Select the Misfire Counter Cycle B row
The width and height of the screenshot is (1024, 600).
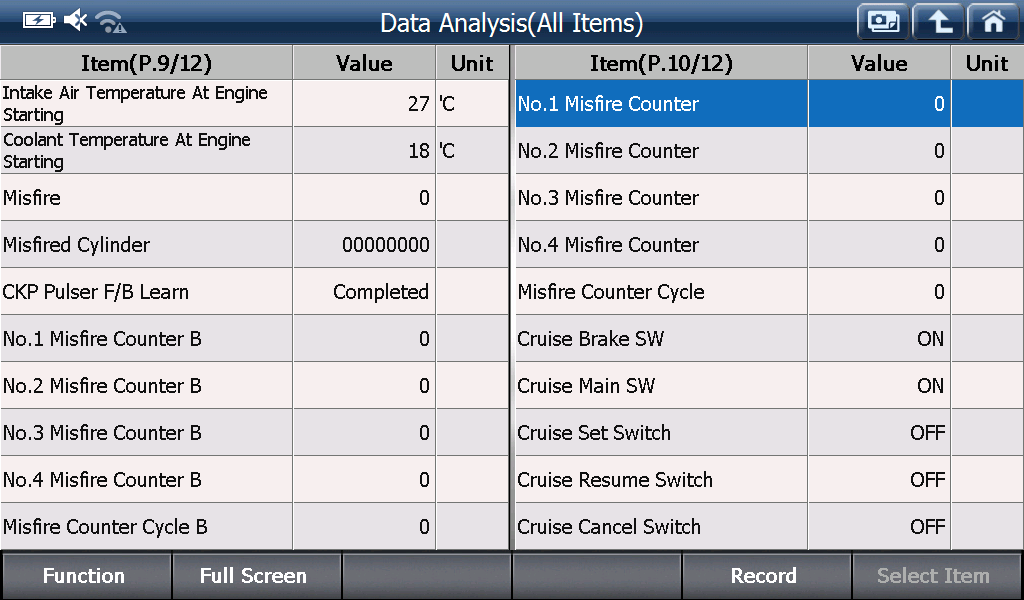point(255,526)
